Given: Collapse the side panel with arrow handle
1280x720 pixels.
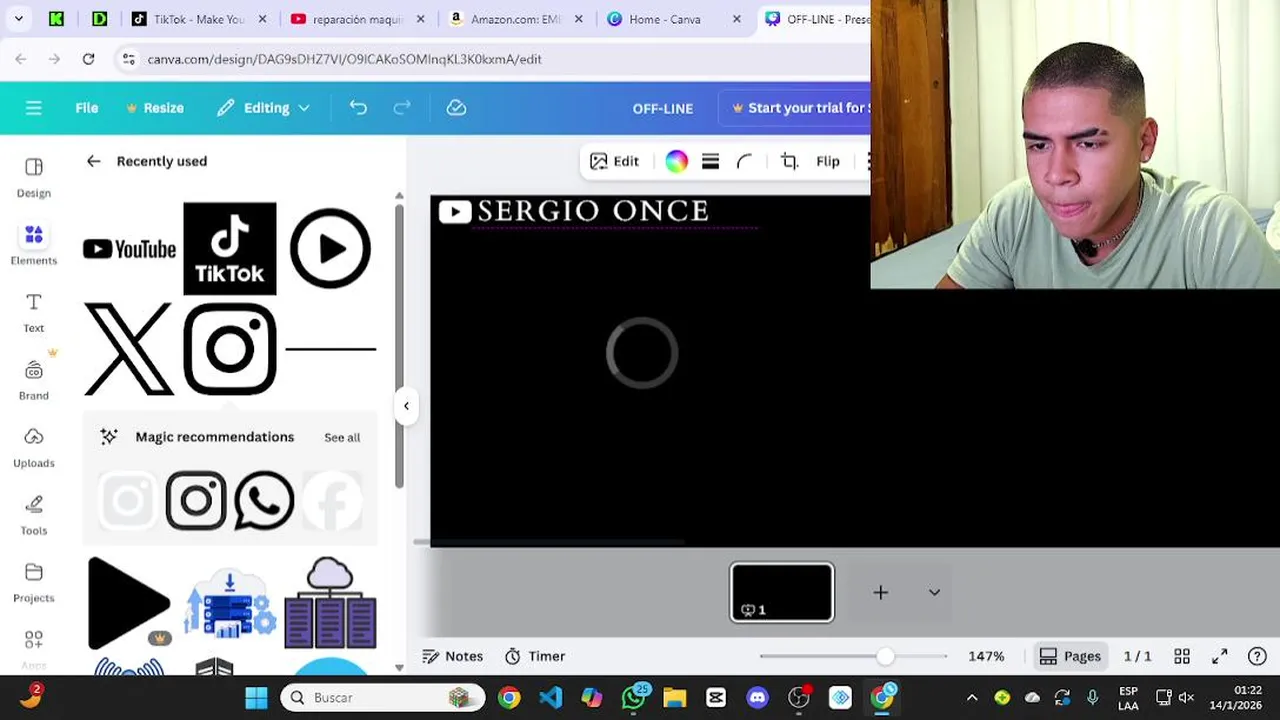Looking at the screenshot, I should (x=406, y=406).
